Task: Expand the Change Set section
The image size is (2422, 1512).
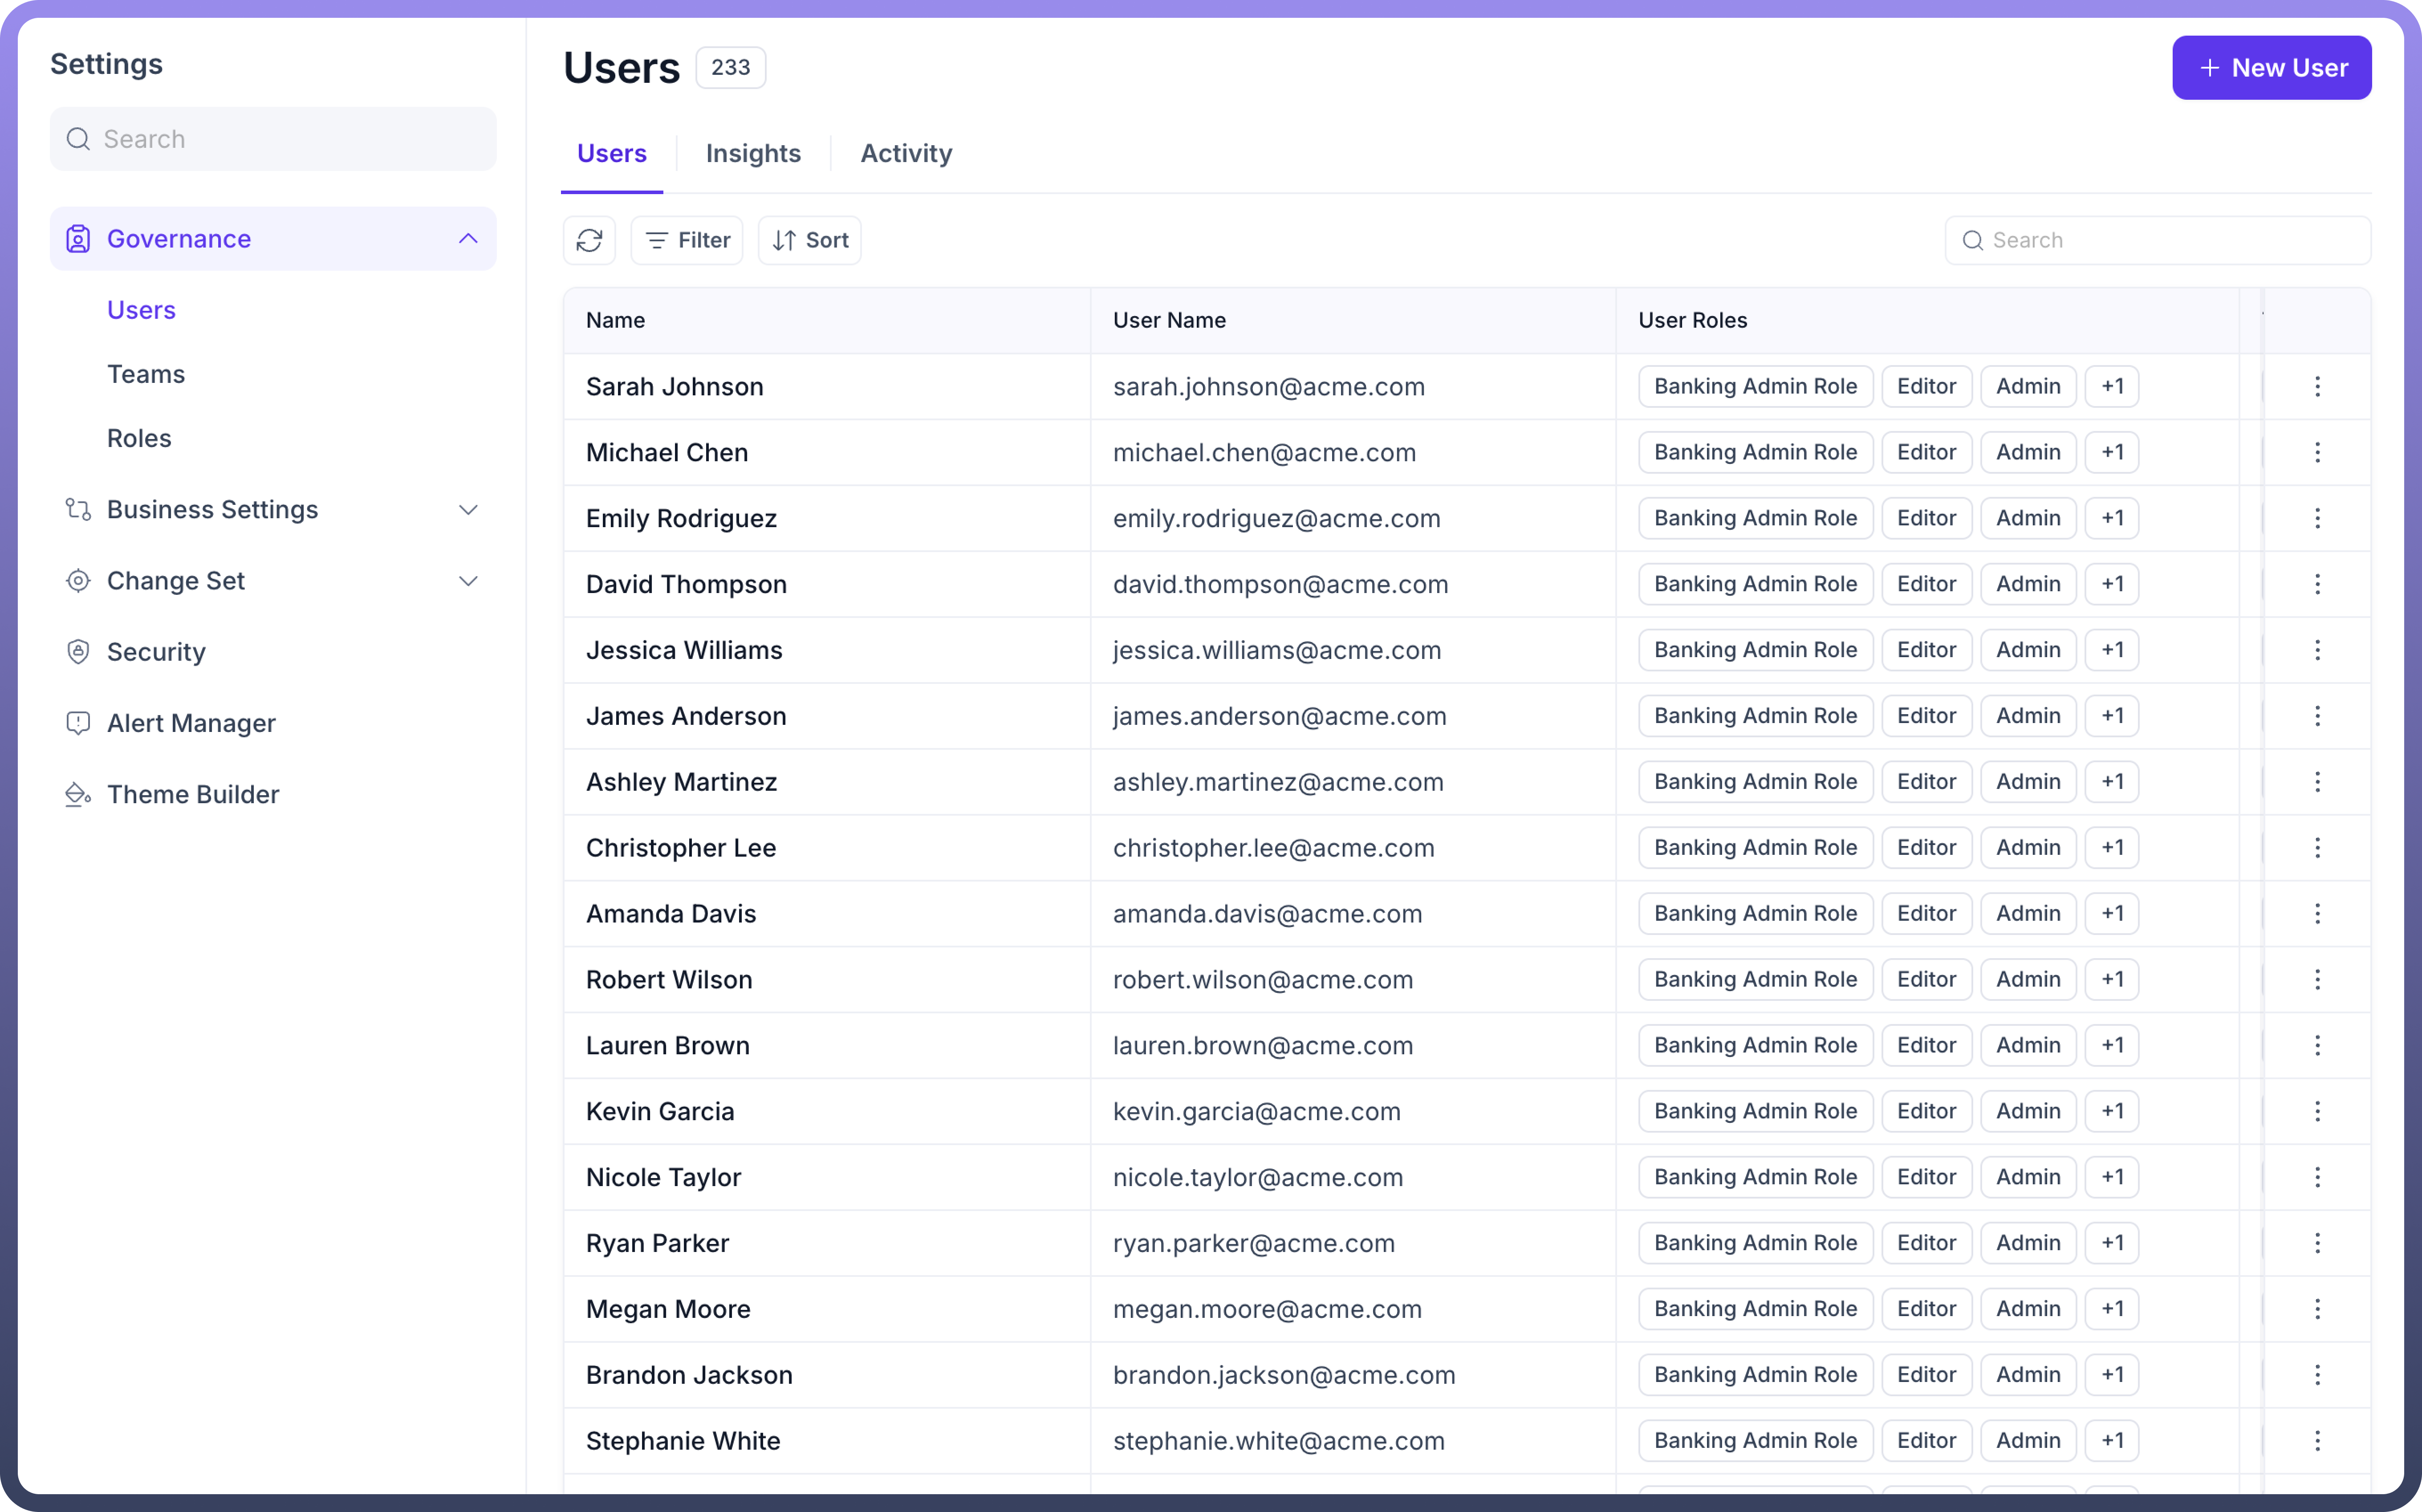Action: pos(468,581)
